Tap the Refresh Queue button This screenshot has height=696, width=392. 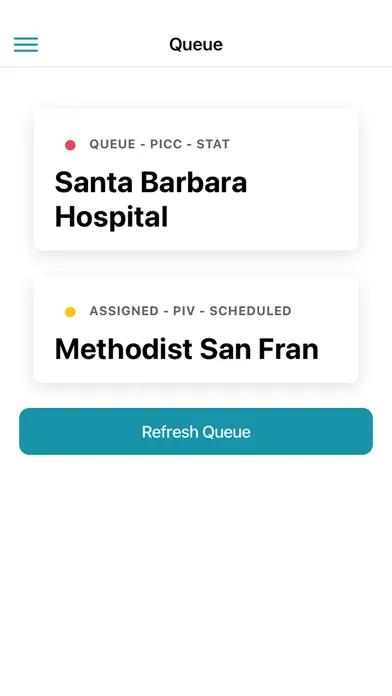click(196, 431)
